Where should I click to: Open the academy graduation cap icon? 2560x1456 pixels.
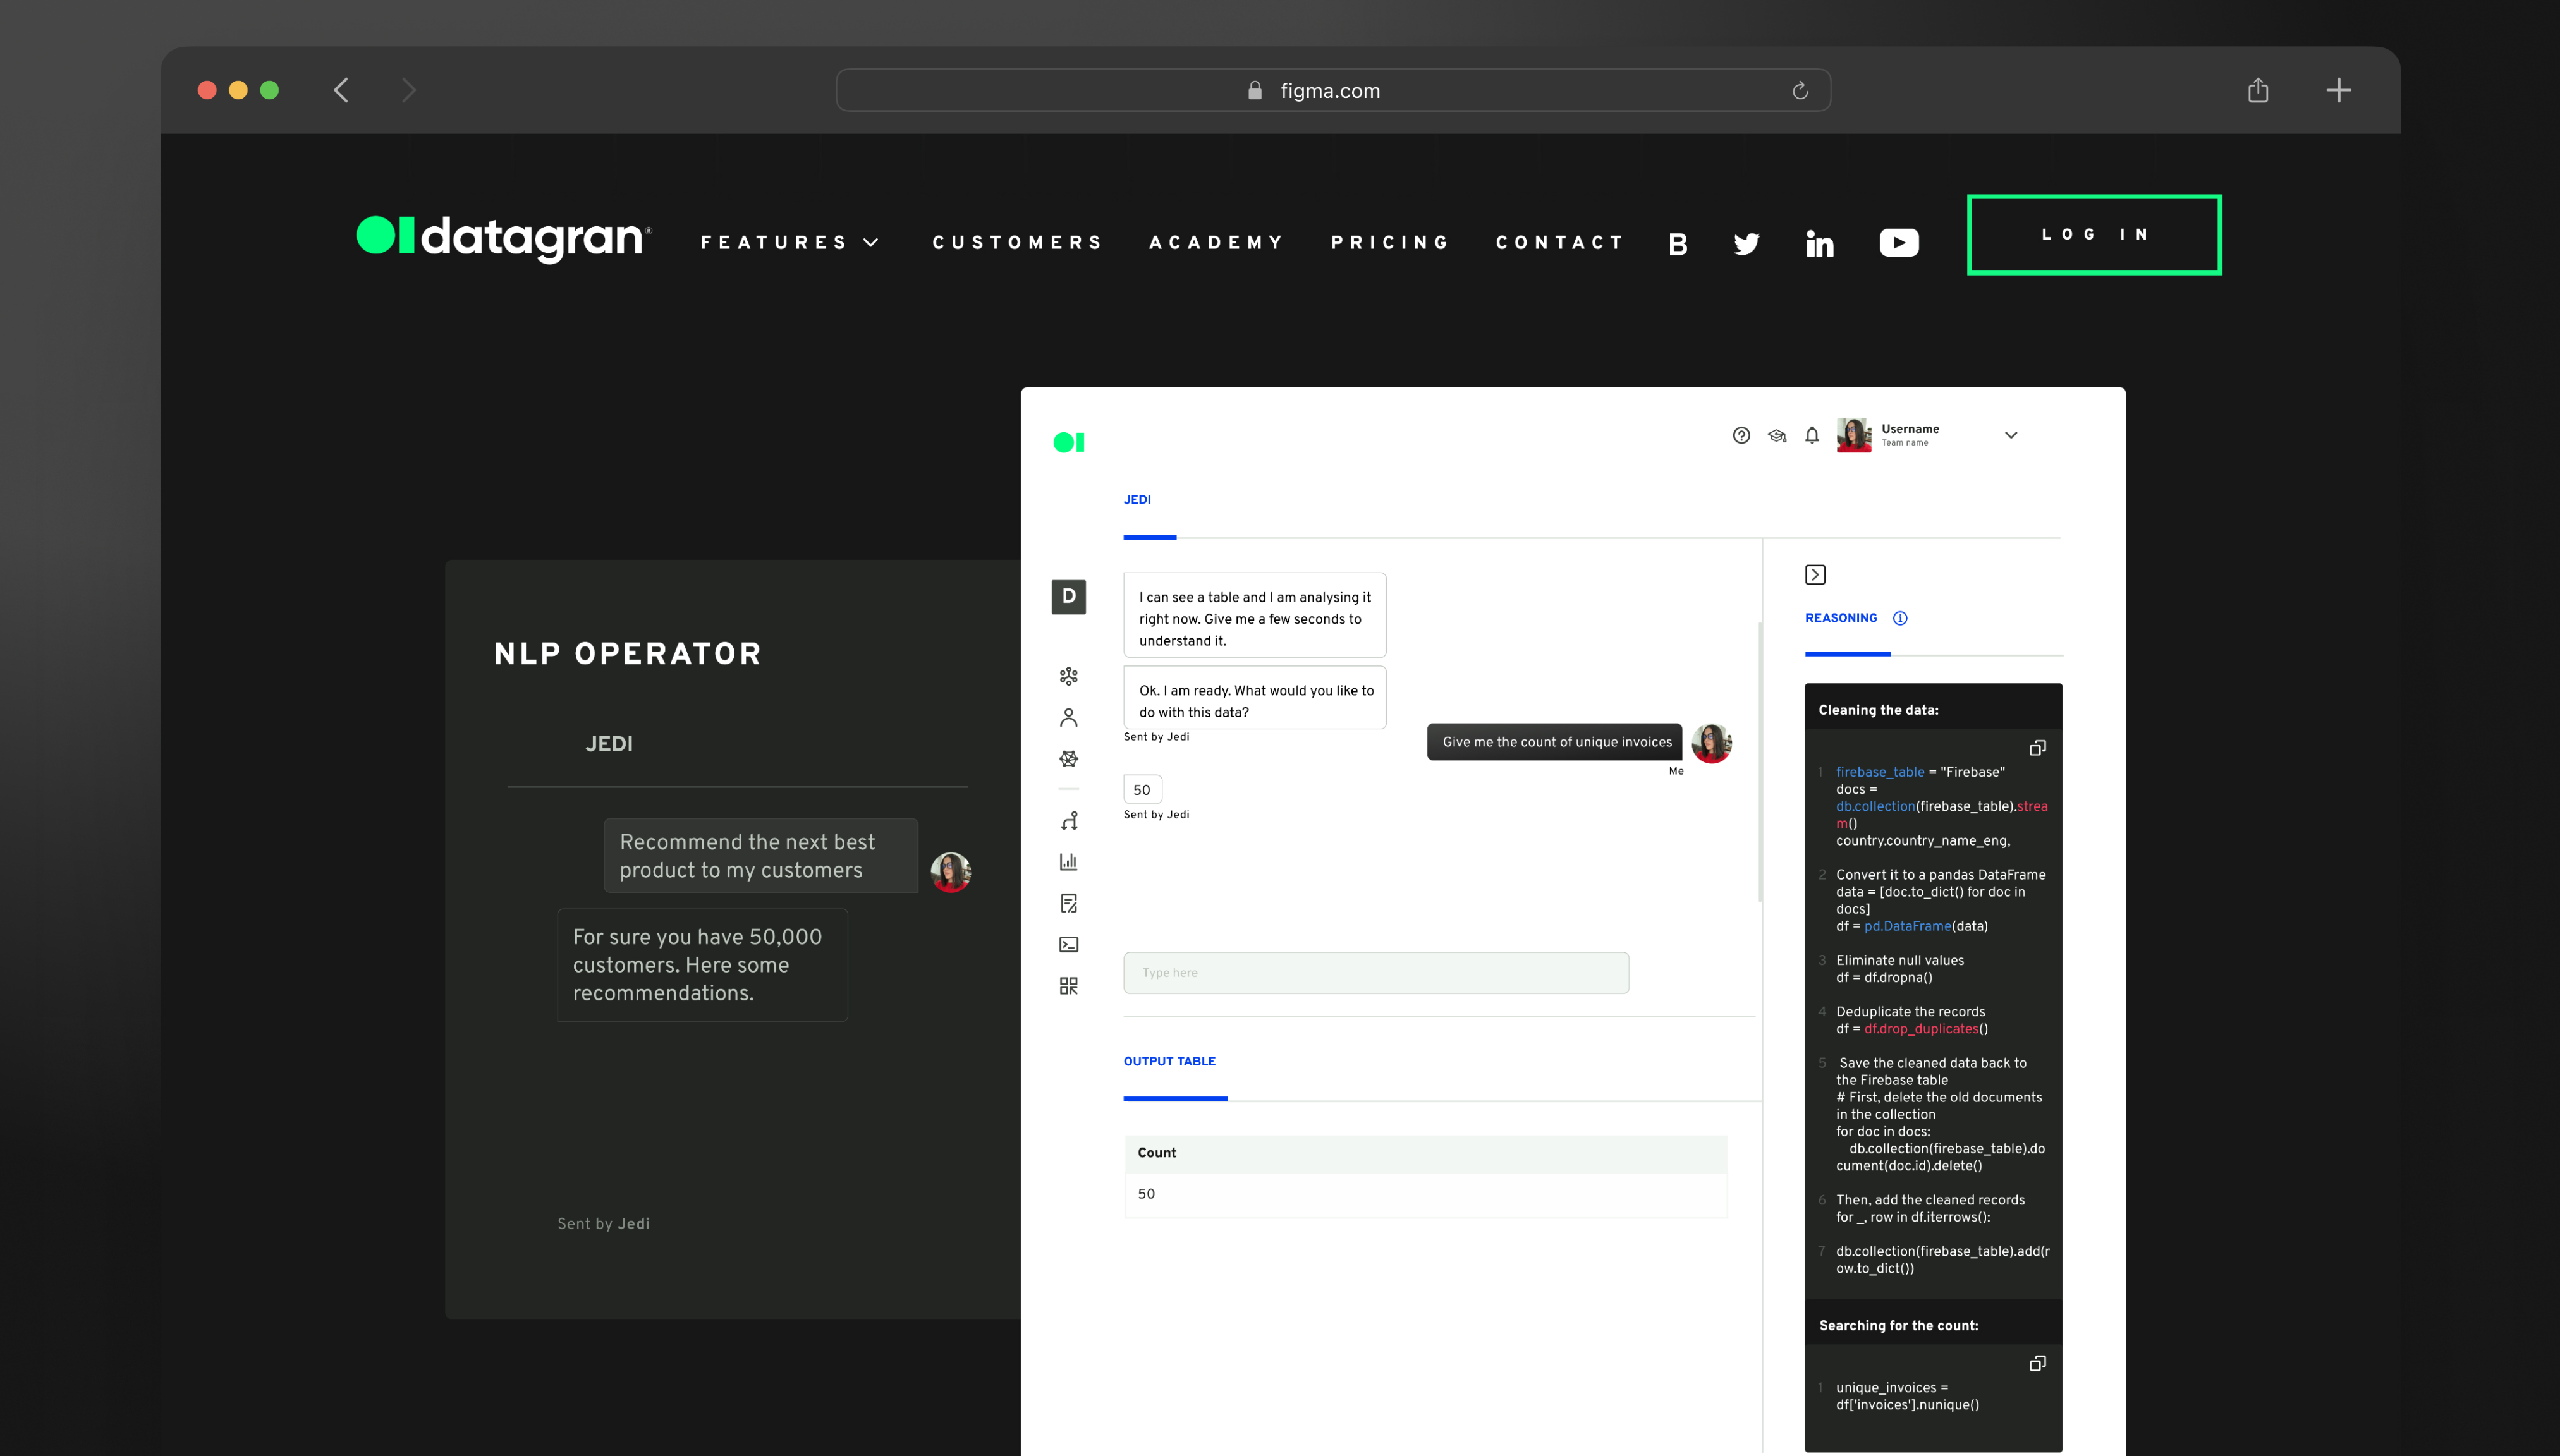[x=1777, y=436]
